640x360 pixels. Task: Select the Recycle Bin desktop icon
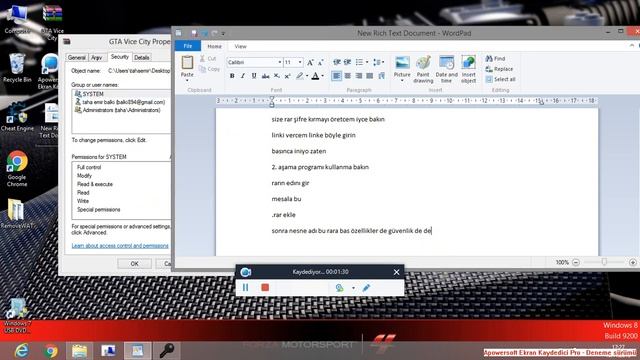click(16, 68)
